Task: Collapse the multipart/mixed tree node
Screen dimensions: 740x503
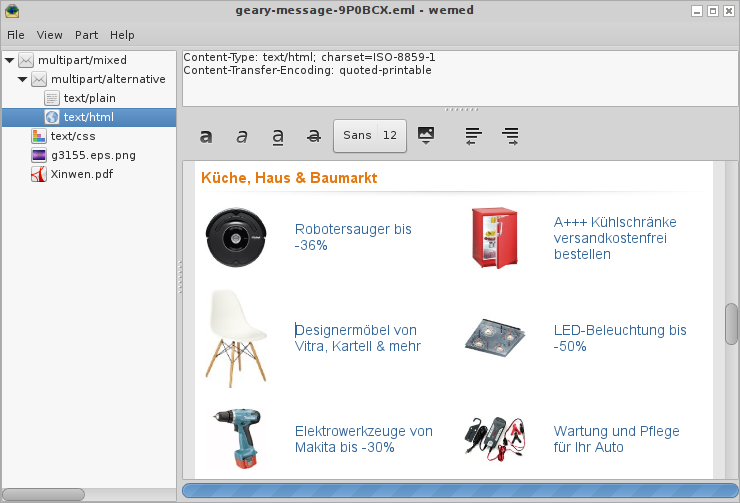Action: (x=9, y=60)
